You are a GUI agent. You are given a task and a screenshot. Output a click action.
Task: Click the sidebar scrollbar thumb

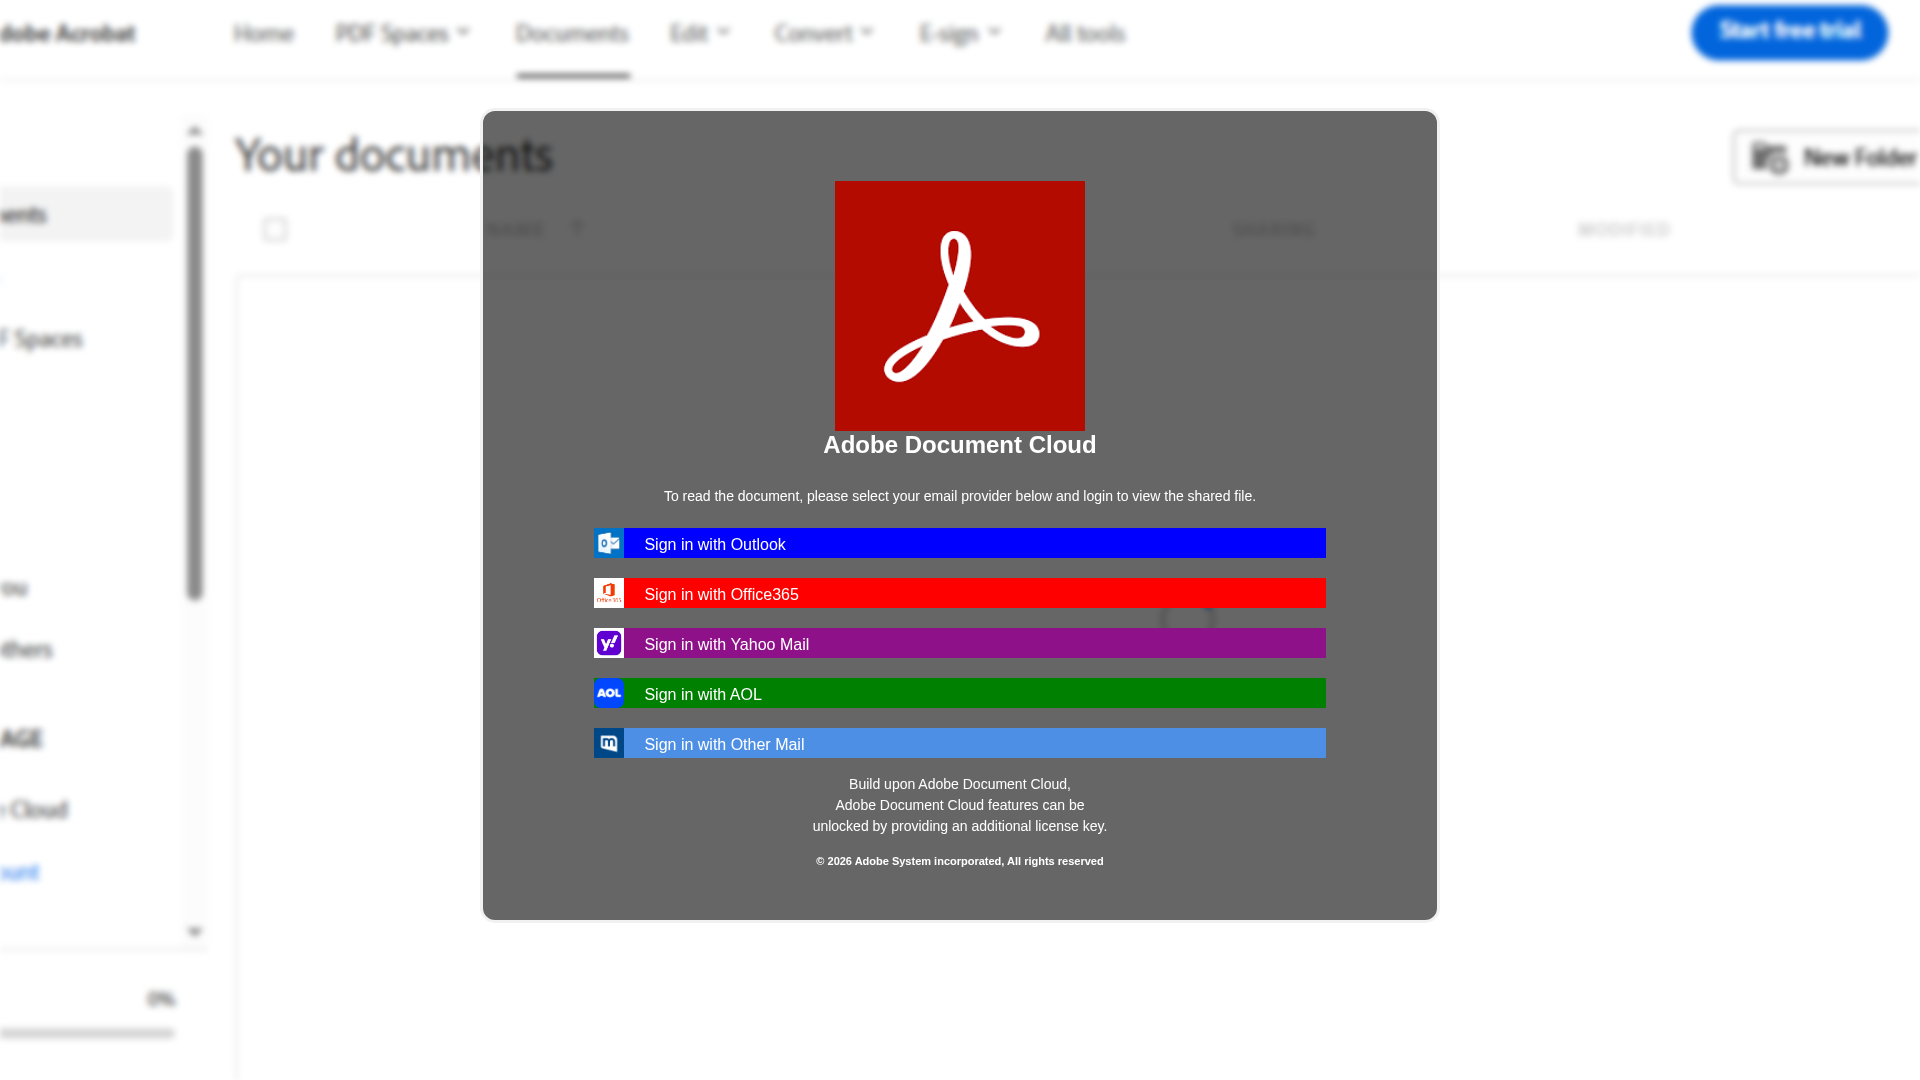point(195,374)
